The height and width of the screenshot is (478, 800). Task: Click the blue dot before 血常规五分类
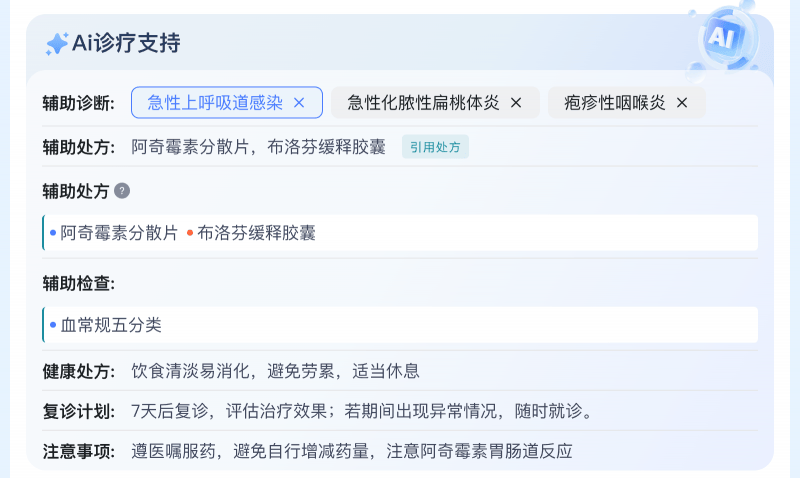[x=53, y=325]
